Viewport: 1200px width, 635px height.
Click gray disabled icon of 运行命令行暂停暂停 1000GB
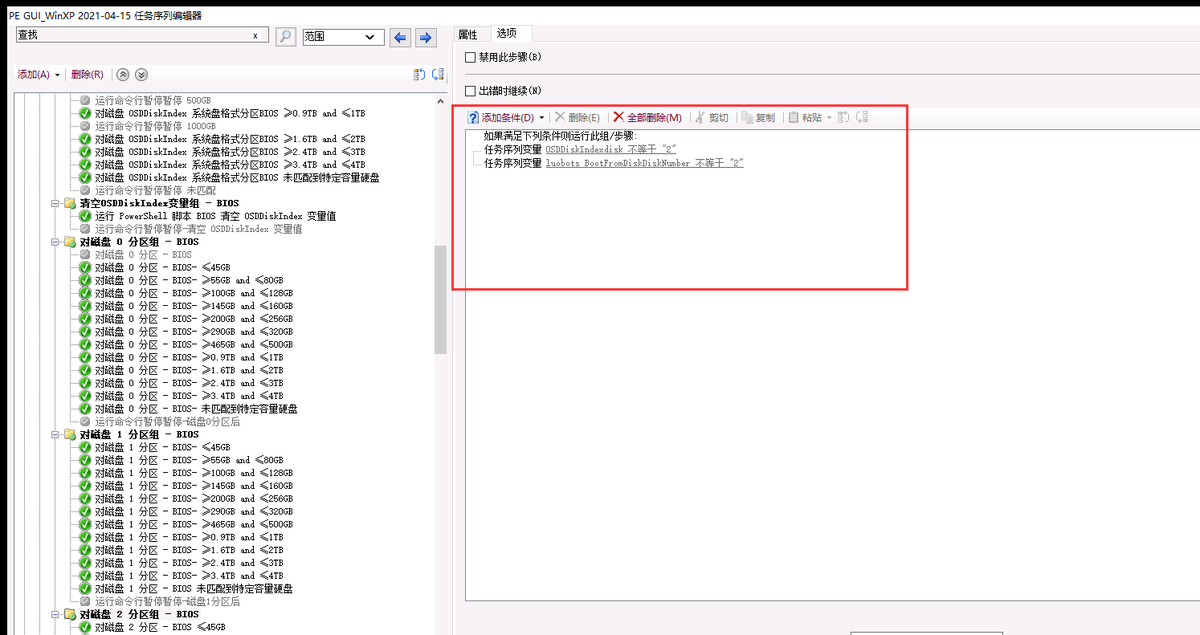click(85, 126)
